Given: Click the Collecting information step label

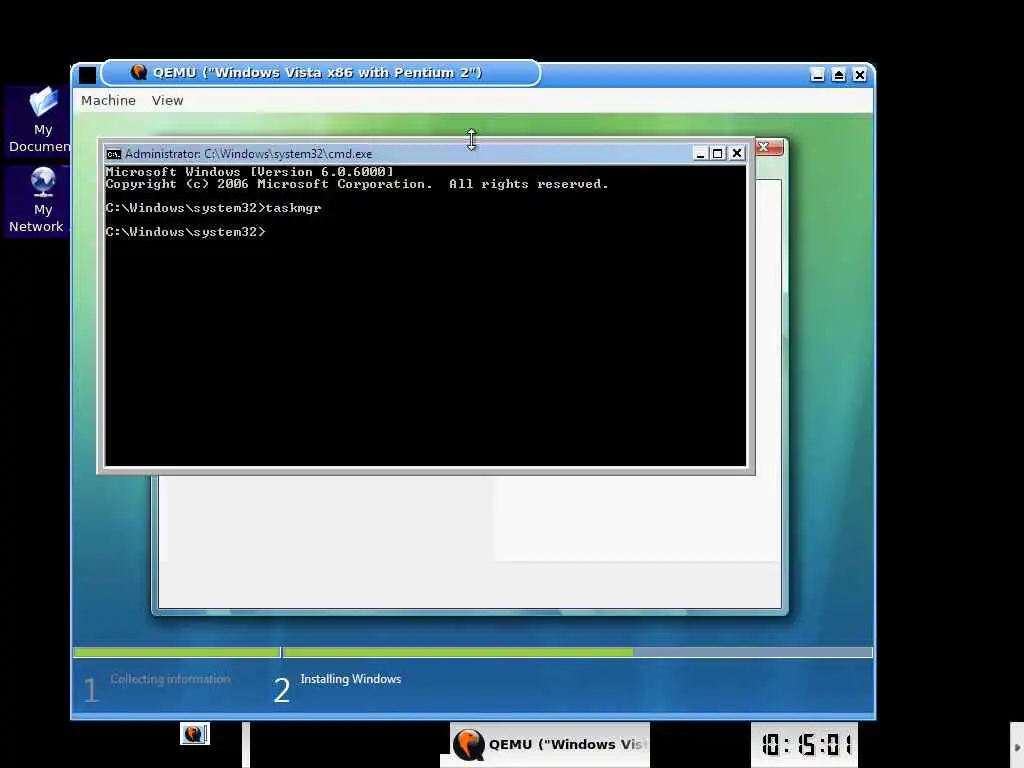Looking at the screenshot, I should tap(170, 679).
